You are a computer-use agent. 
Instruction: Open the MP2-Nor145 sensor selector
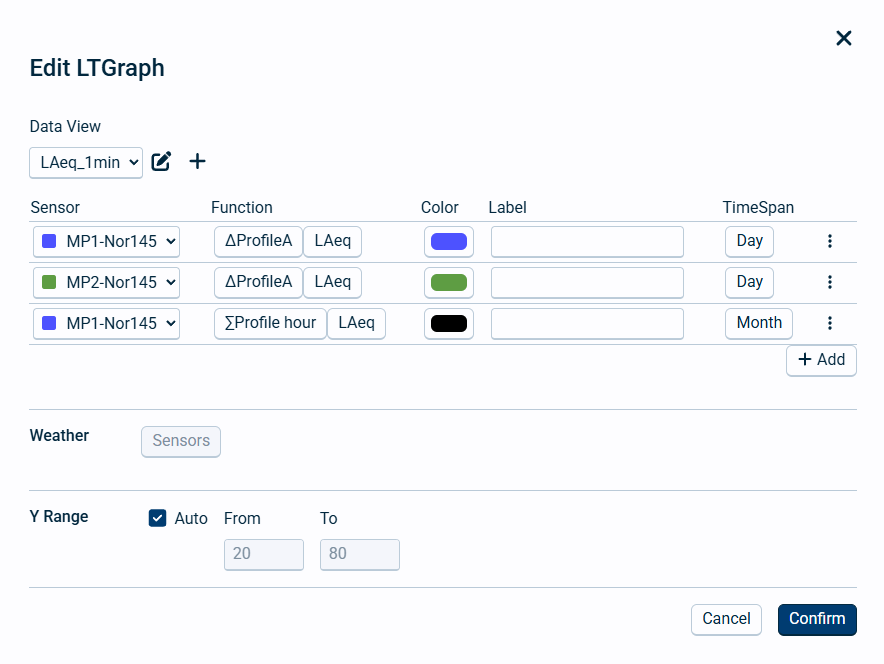pyautogui.click(x=106, y=282)
